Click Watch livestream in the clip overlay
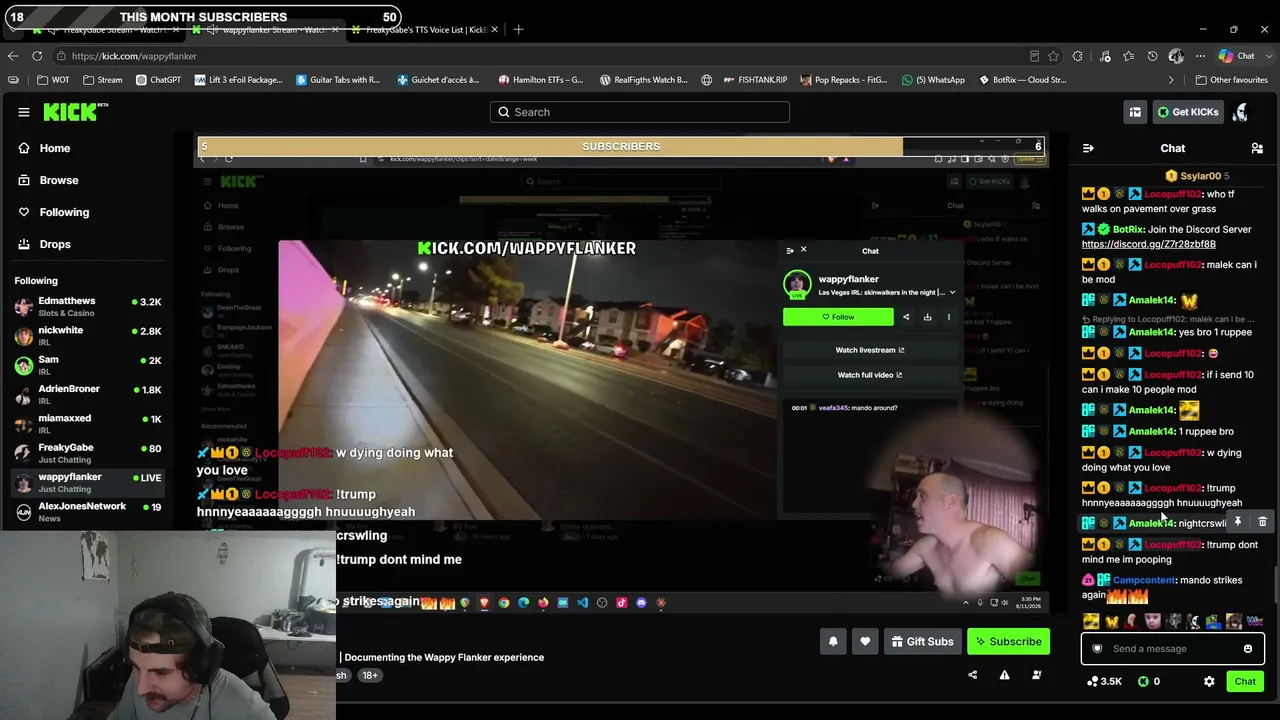 (x=869, y=350)
